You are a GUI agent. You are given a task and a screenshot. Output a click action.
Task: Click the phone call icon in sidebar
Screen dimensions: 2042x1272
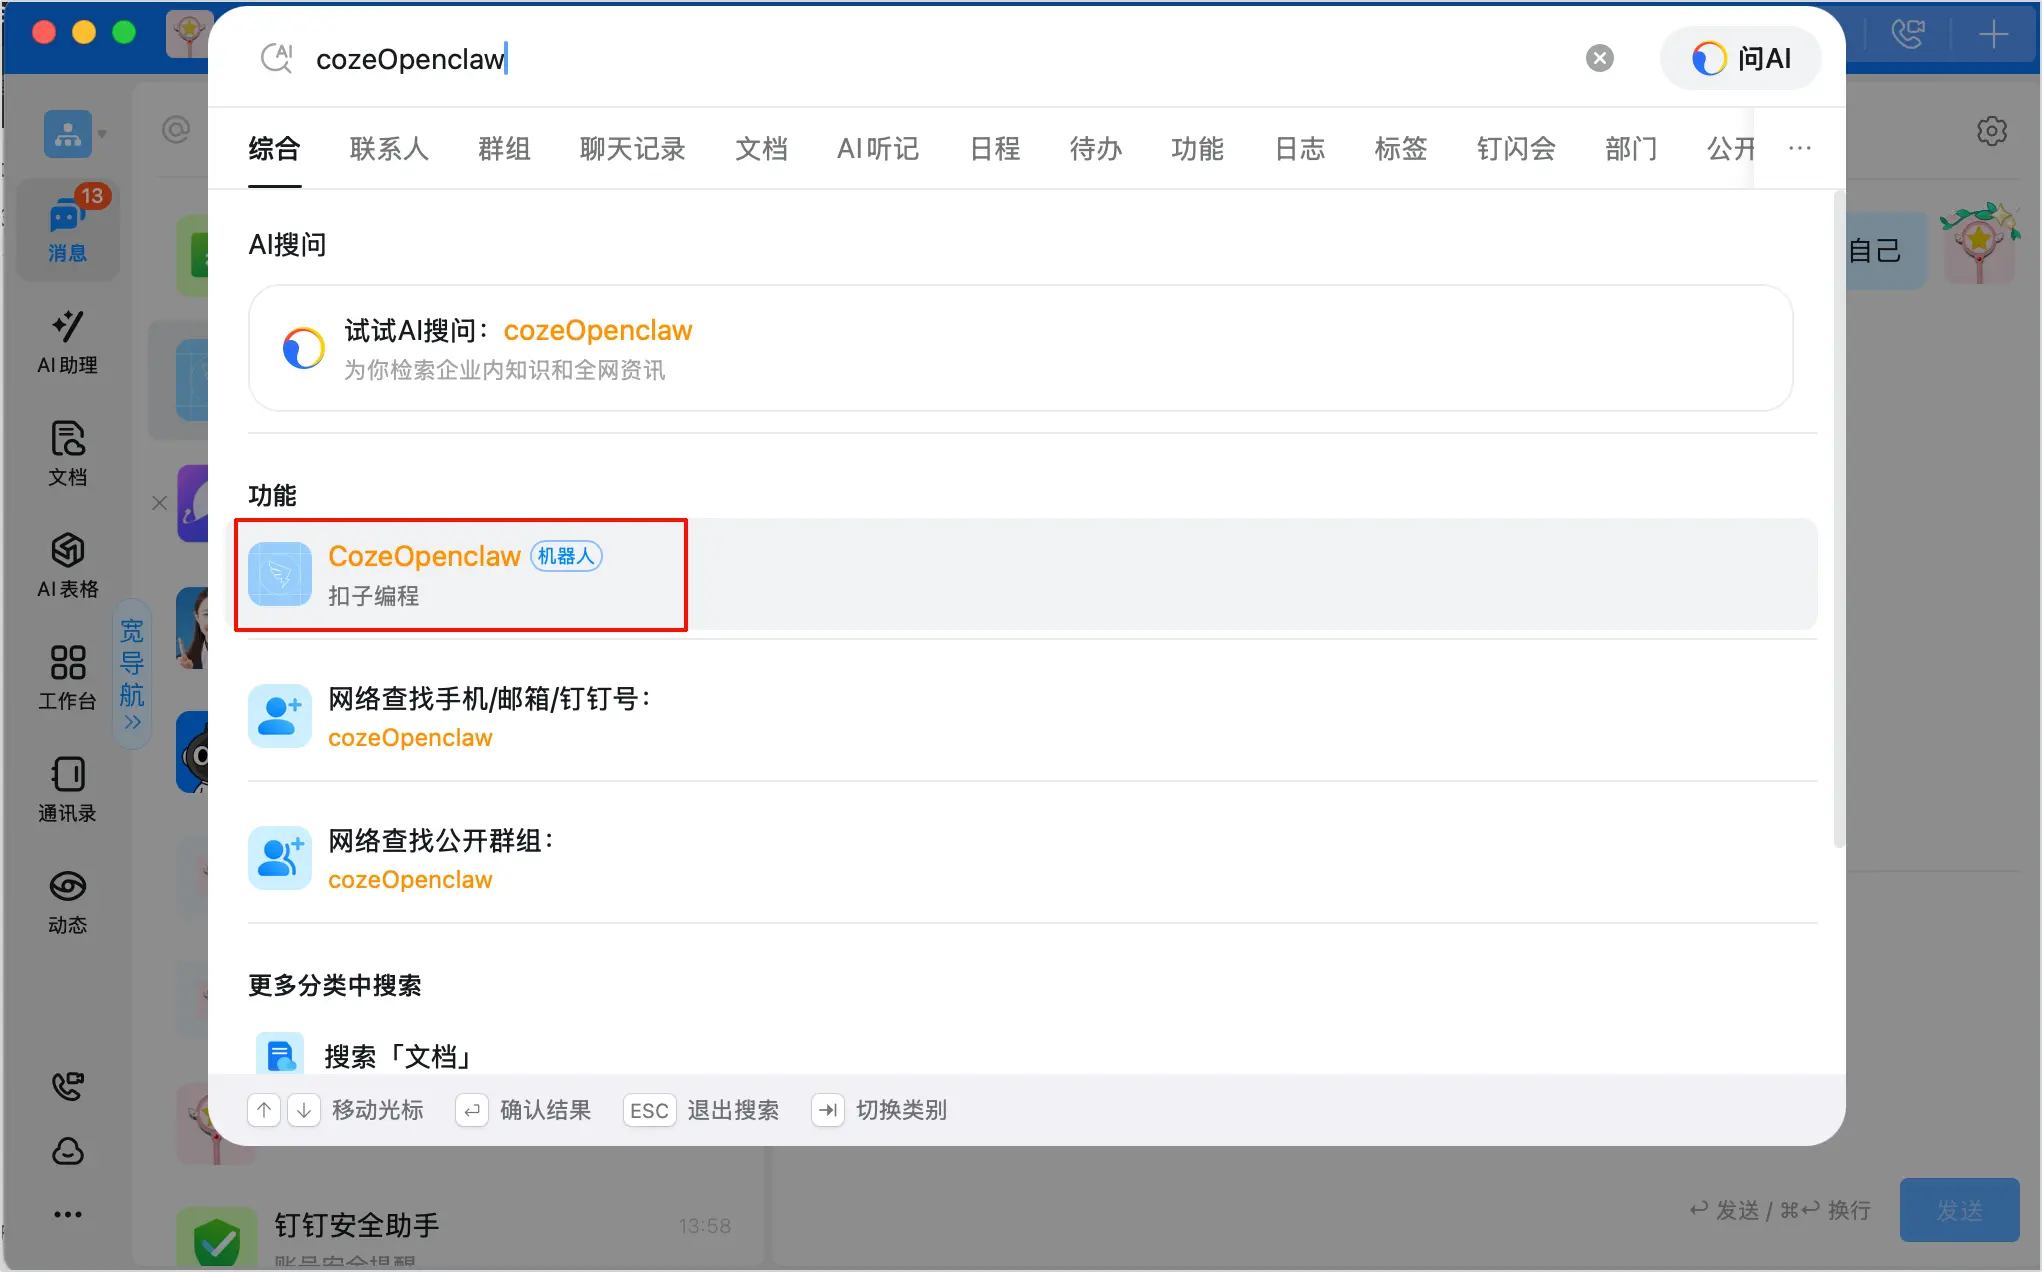pyautogui.click(x=68, y=1086)
